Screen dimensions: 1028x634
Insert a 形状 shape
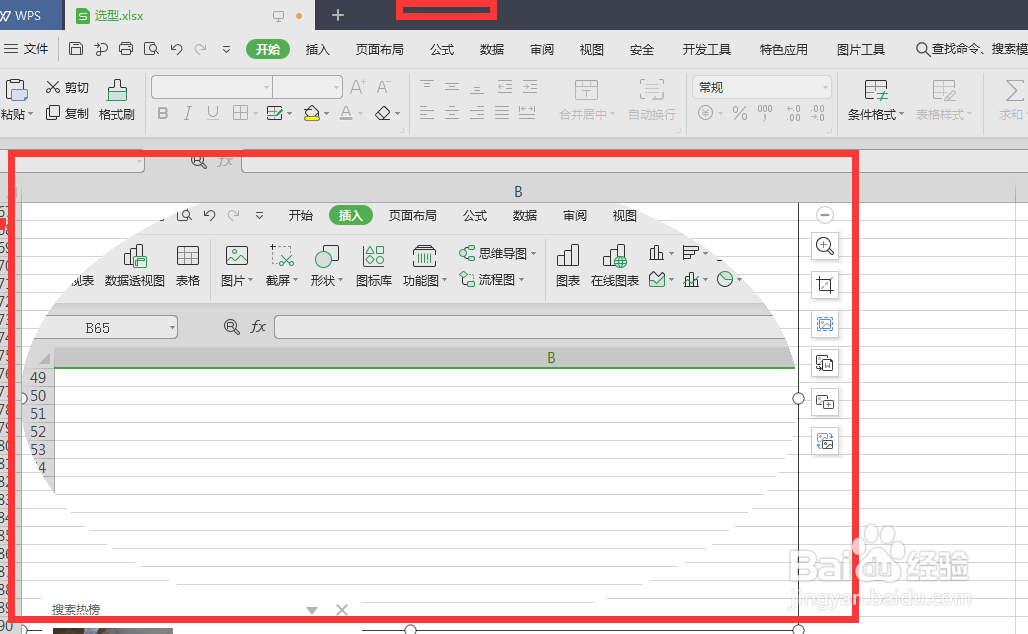click(x=323, y=263)
